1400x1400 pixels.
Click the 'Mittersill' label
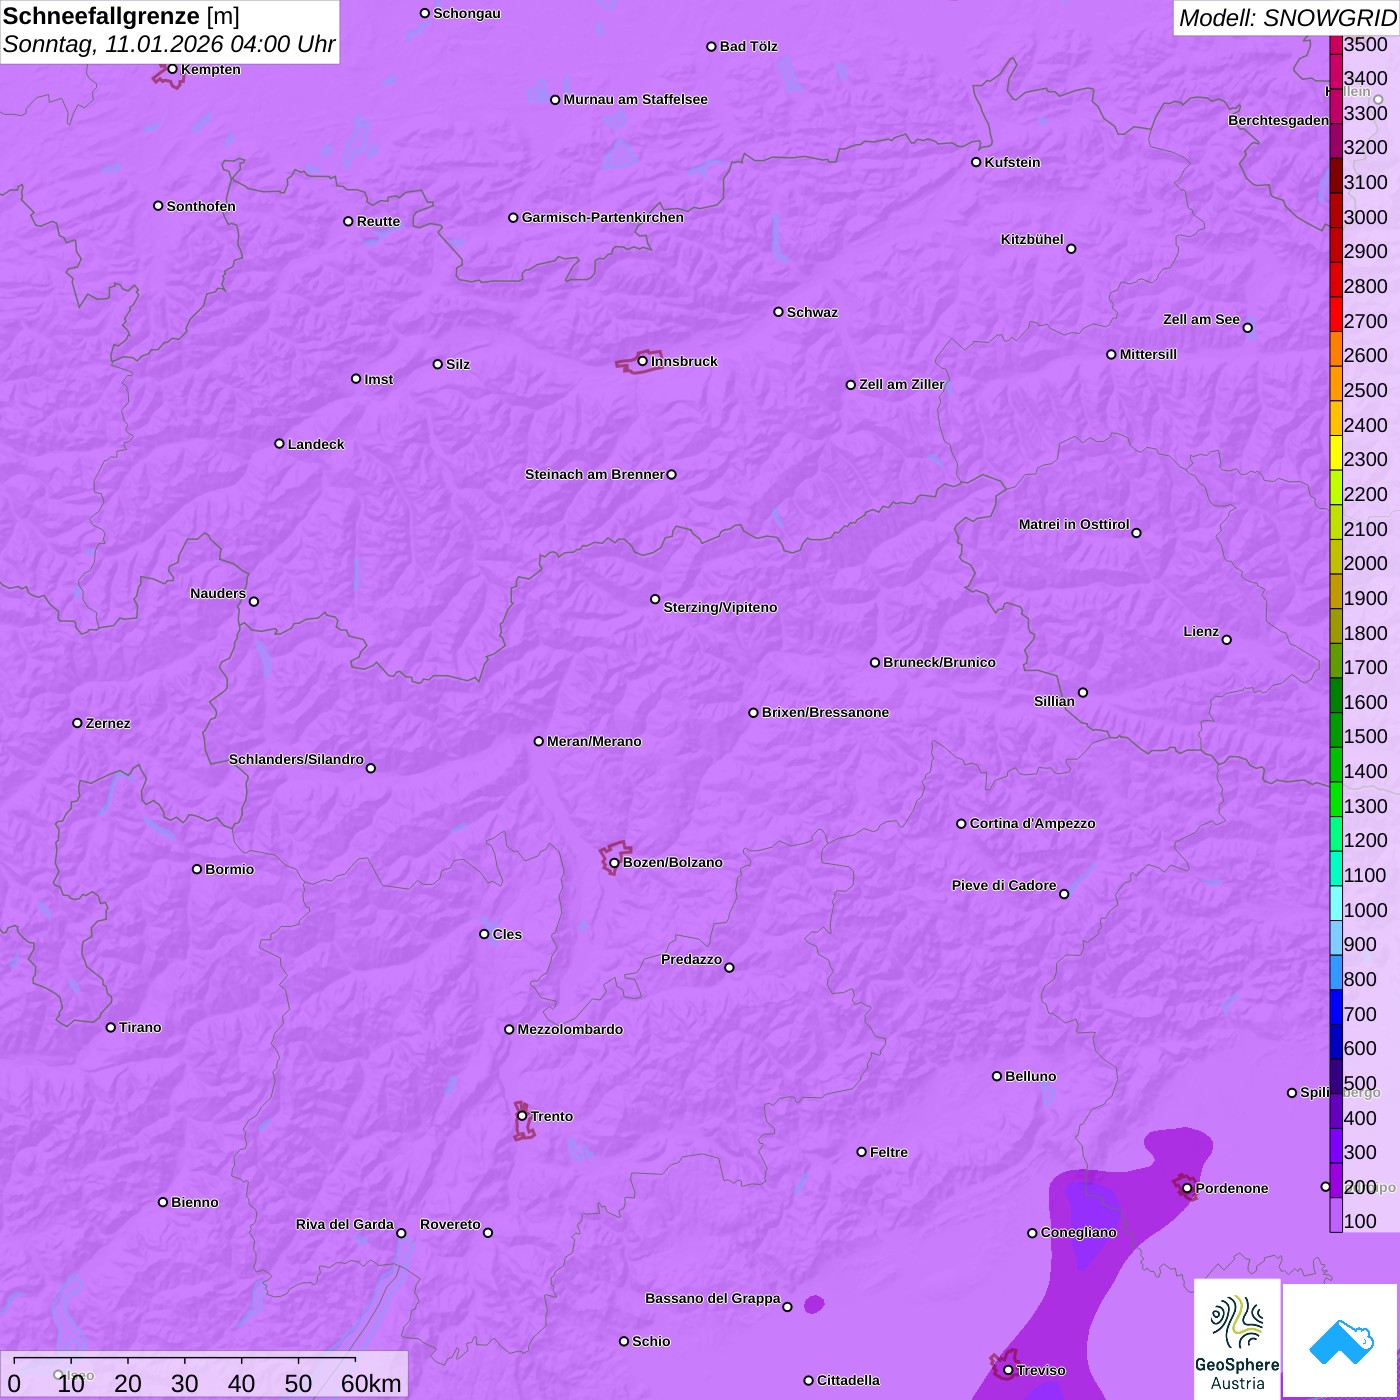click(1148, 354)
